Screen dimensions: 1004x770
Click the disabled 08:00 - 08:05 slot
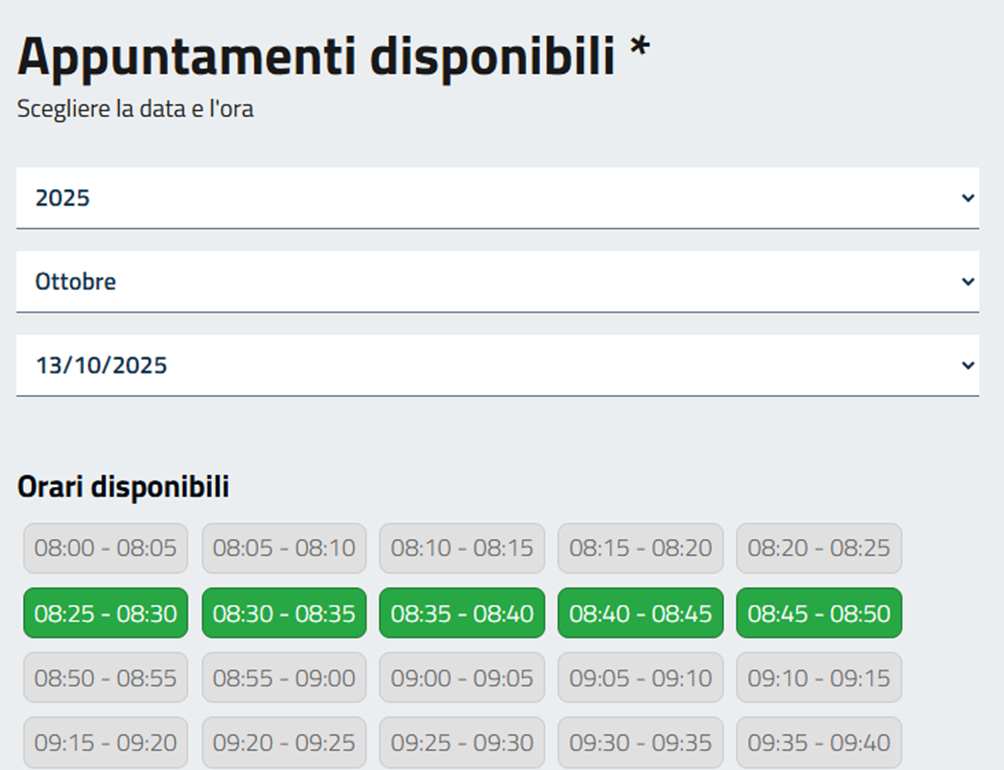pos(105,548)
